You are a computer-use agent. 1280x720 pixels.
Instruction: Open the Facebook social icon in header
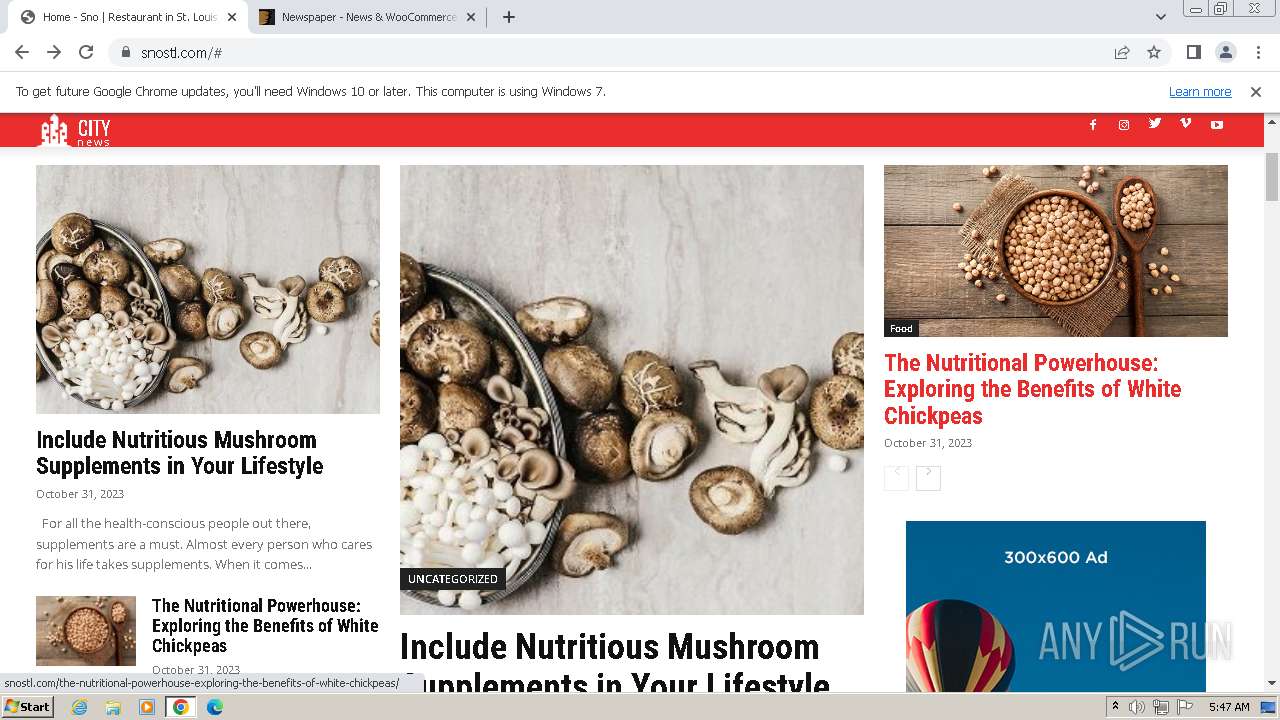point(1093,125)
